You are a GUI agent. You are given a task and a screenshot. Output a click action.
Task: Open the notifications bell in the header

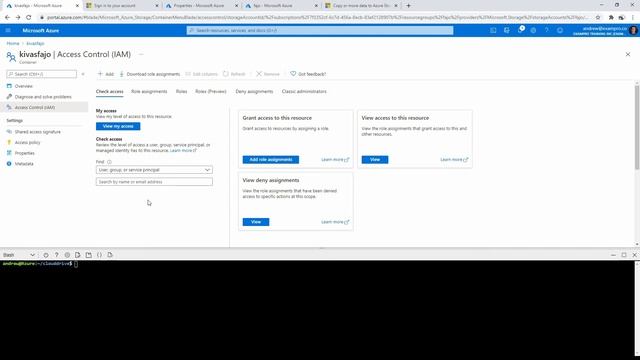[520, 31]
